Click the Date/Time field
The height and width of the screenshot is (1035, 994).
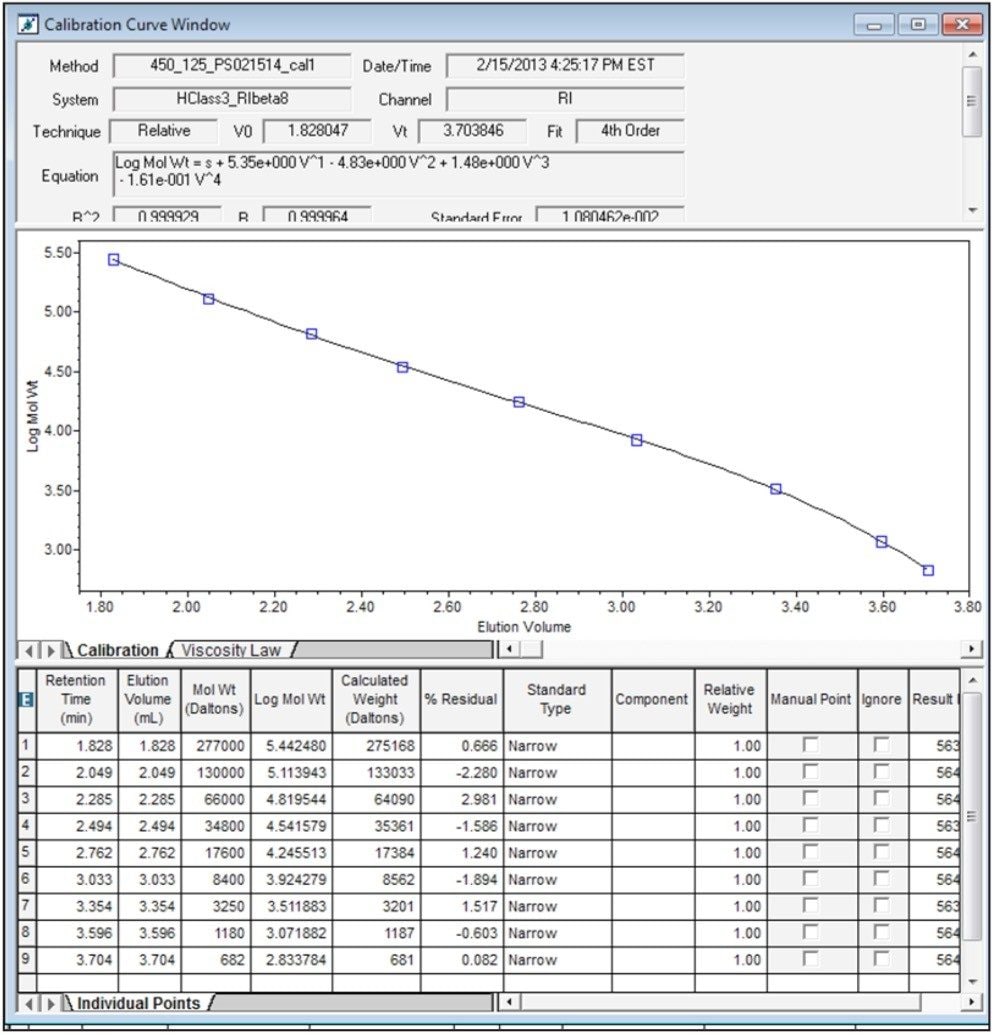[x=566, y=65]
